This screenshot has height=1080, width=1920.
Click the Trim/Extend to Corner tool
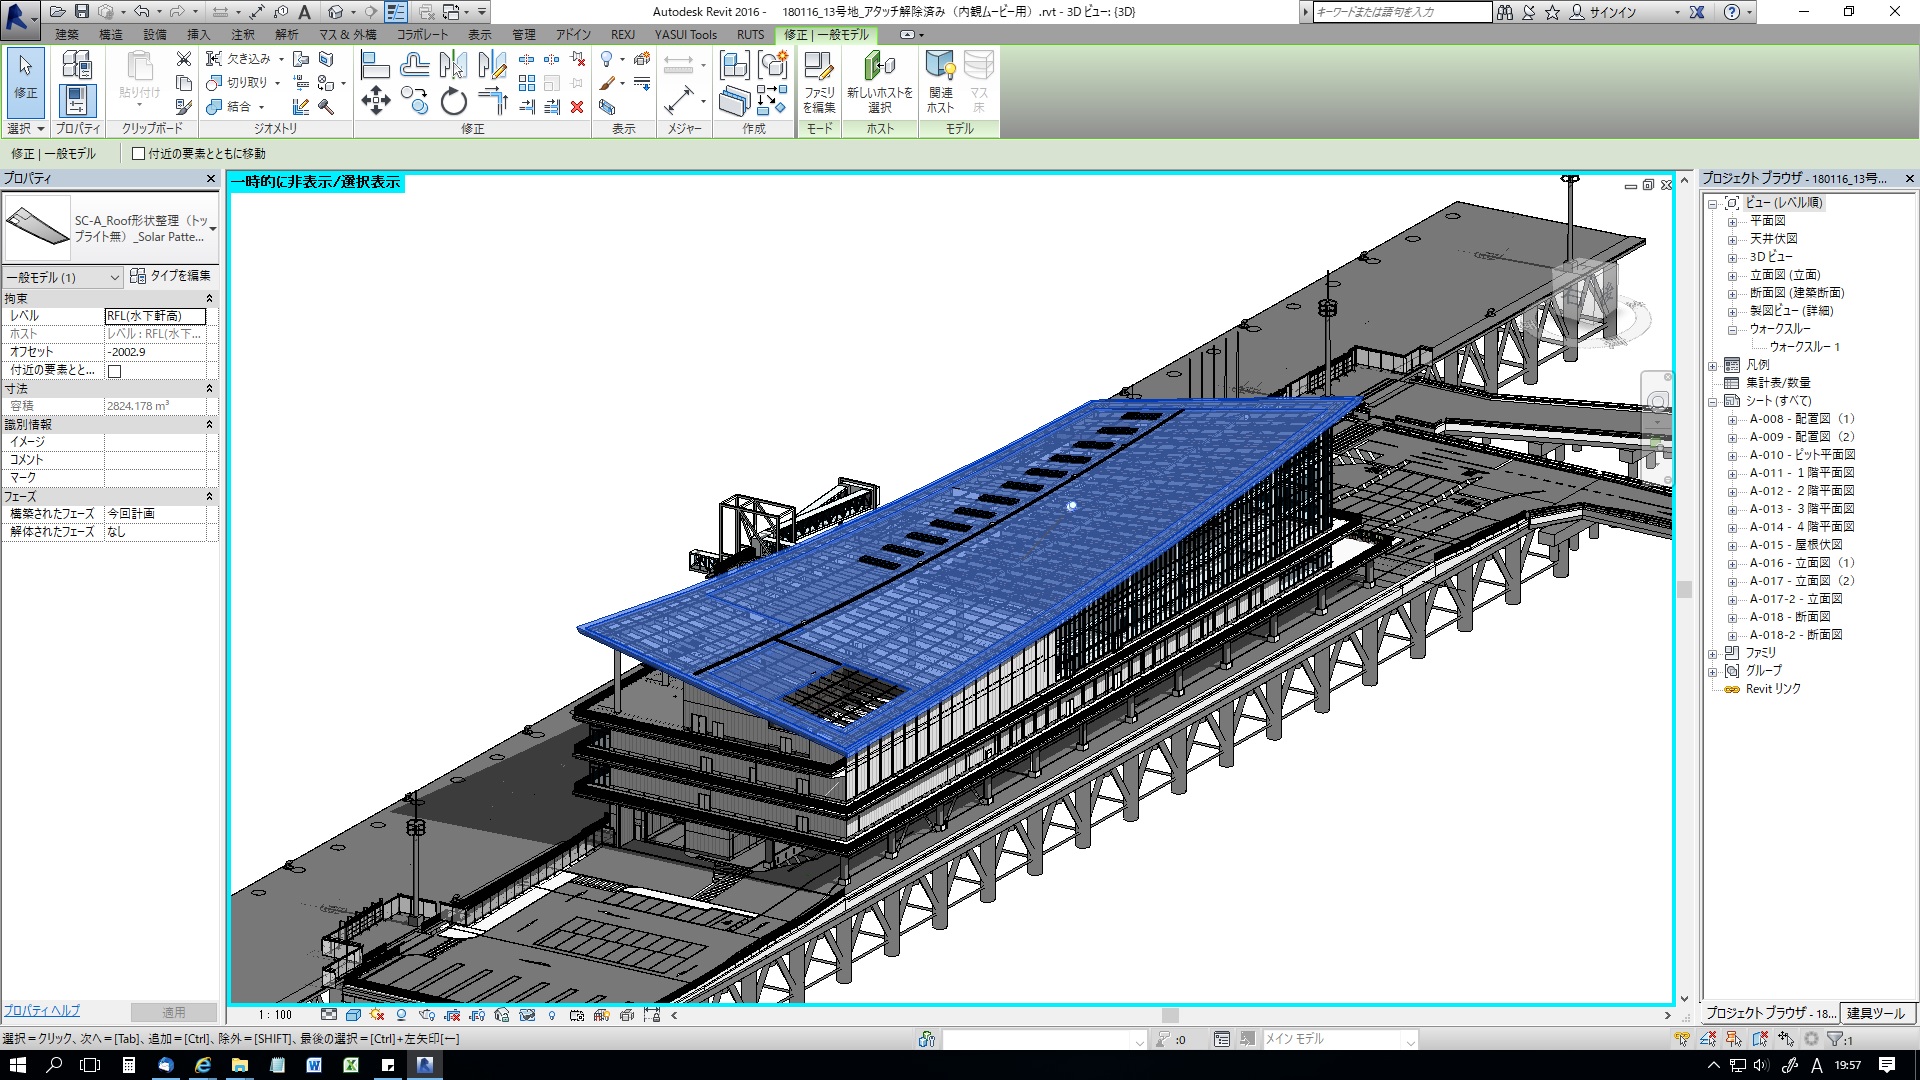(x=493, y=100)
